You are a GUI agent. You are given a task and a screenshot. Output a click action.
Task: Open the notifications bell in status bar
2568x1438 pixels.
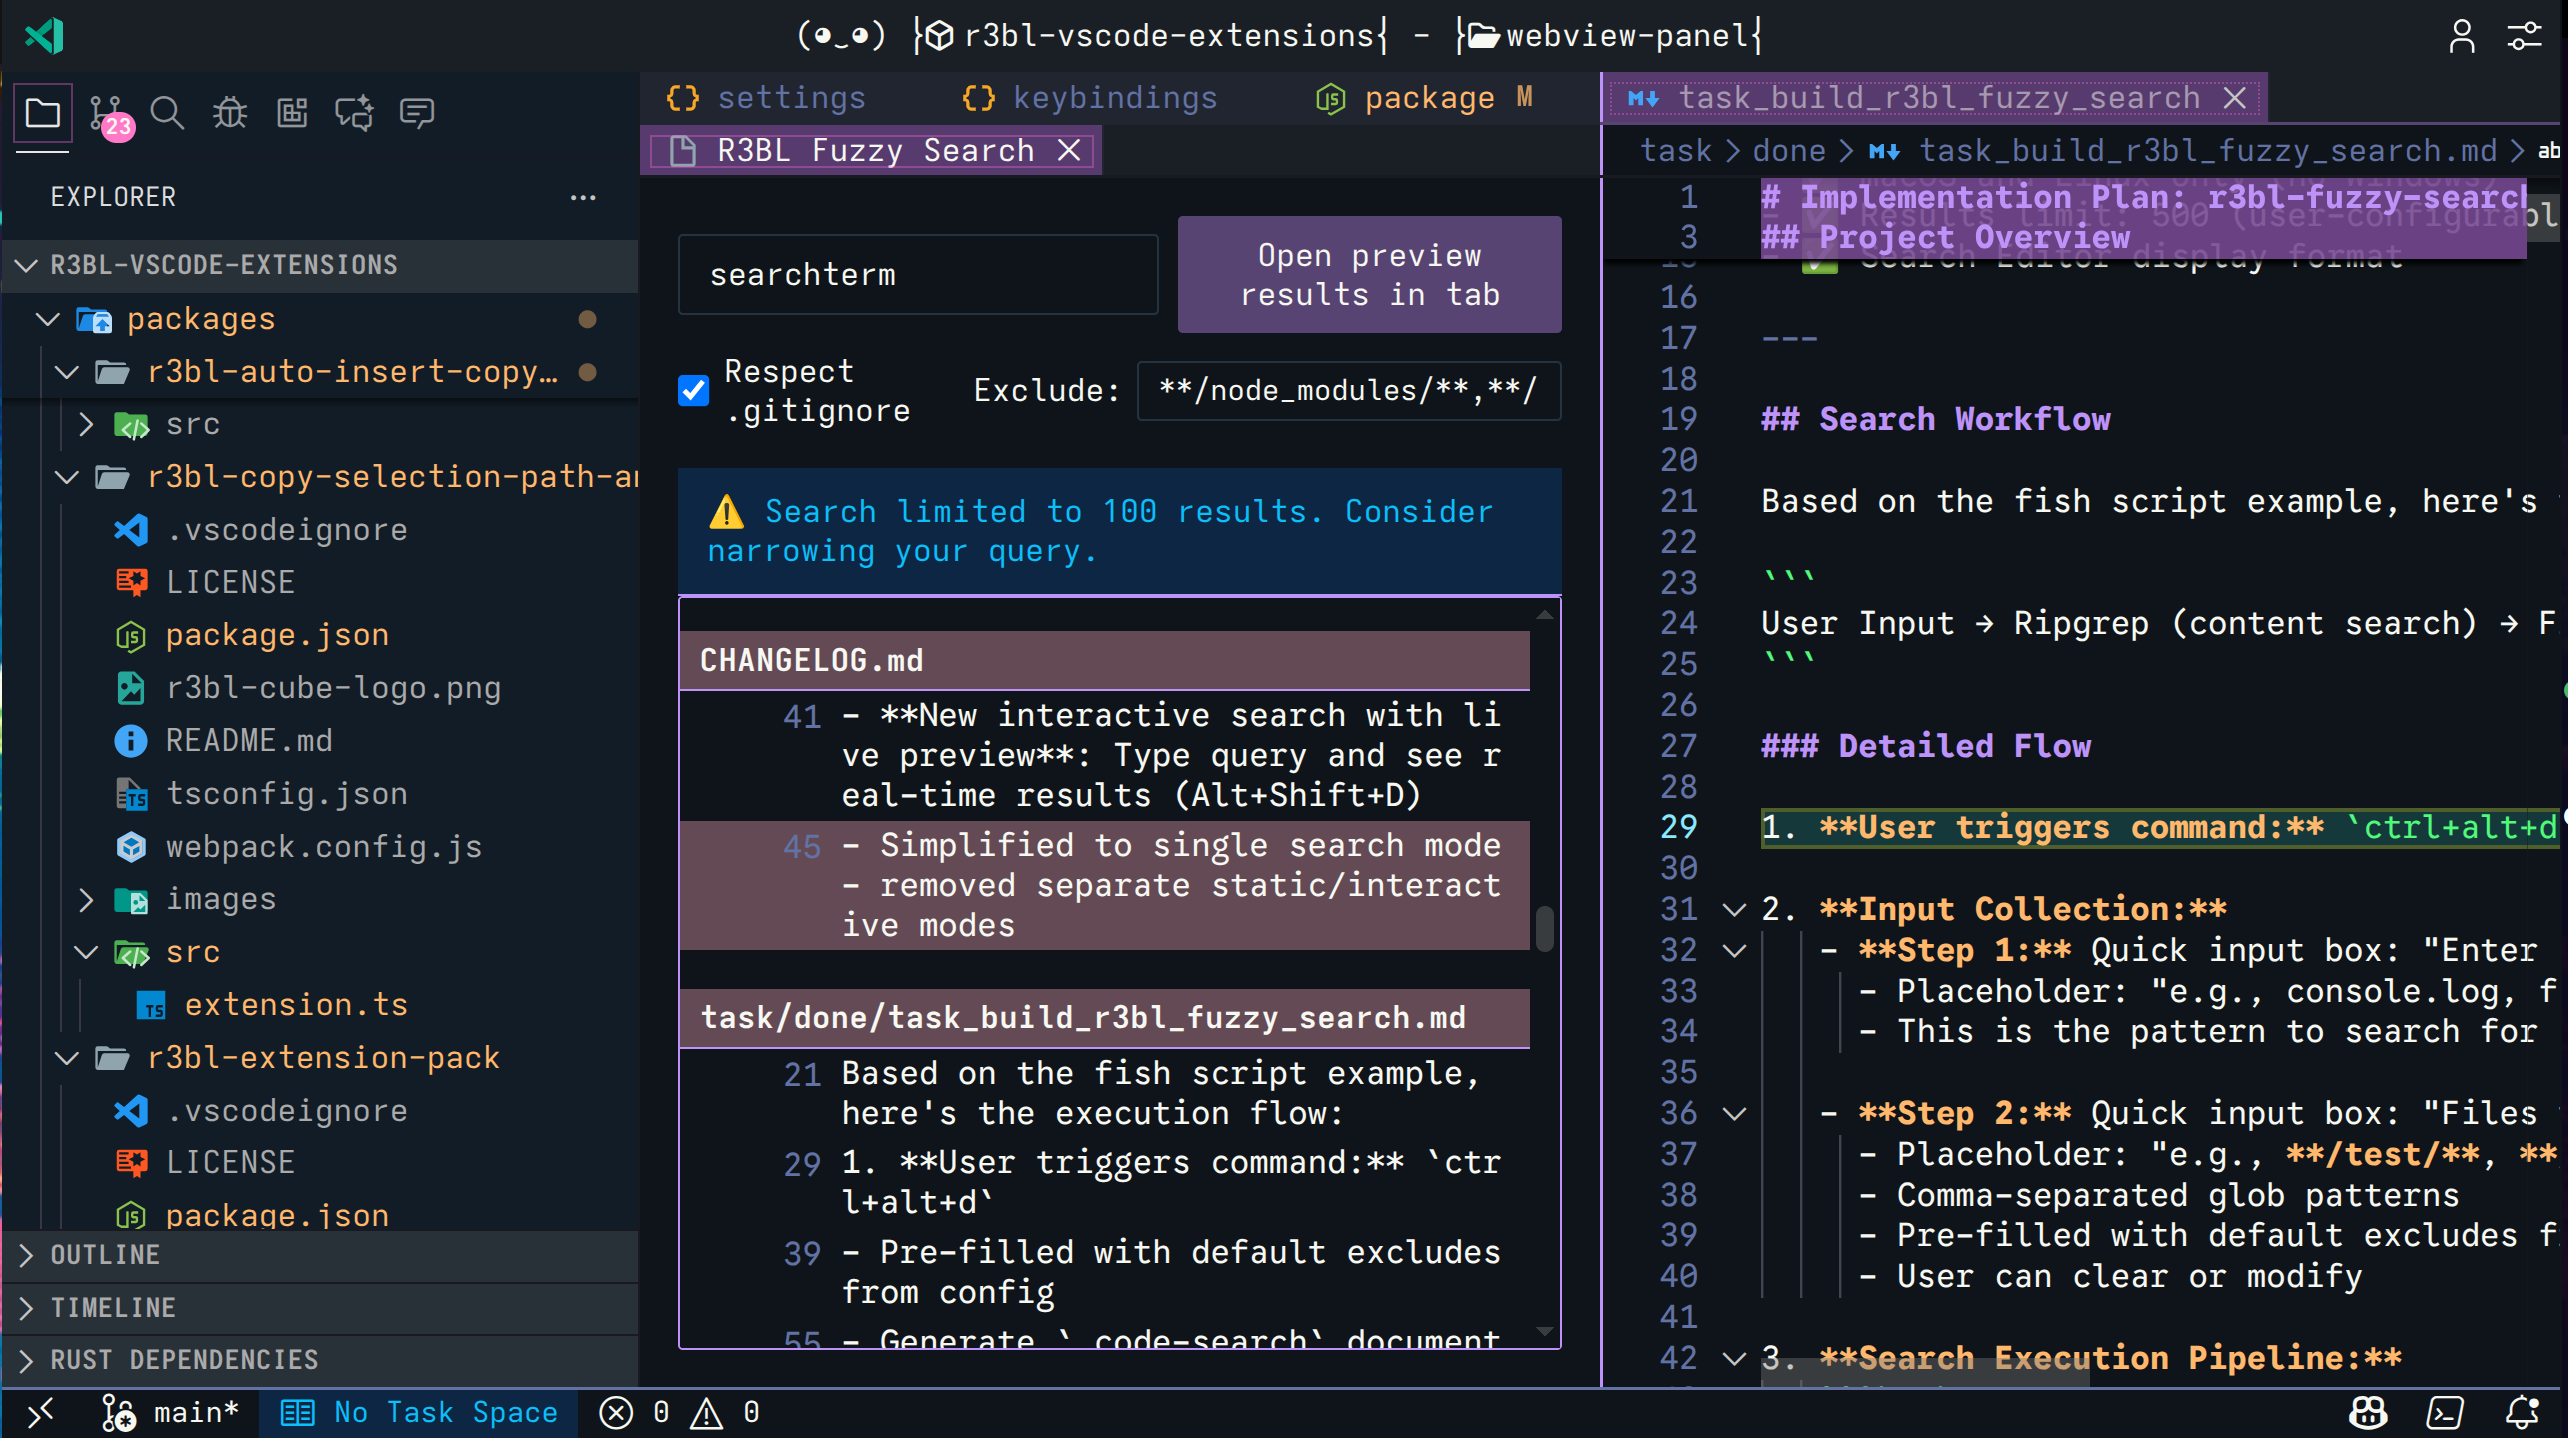pos(2521,1412)
